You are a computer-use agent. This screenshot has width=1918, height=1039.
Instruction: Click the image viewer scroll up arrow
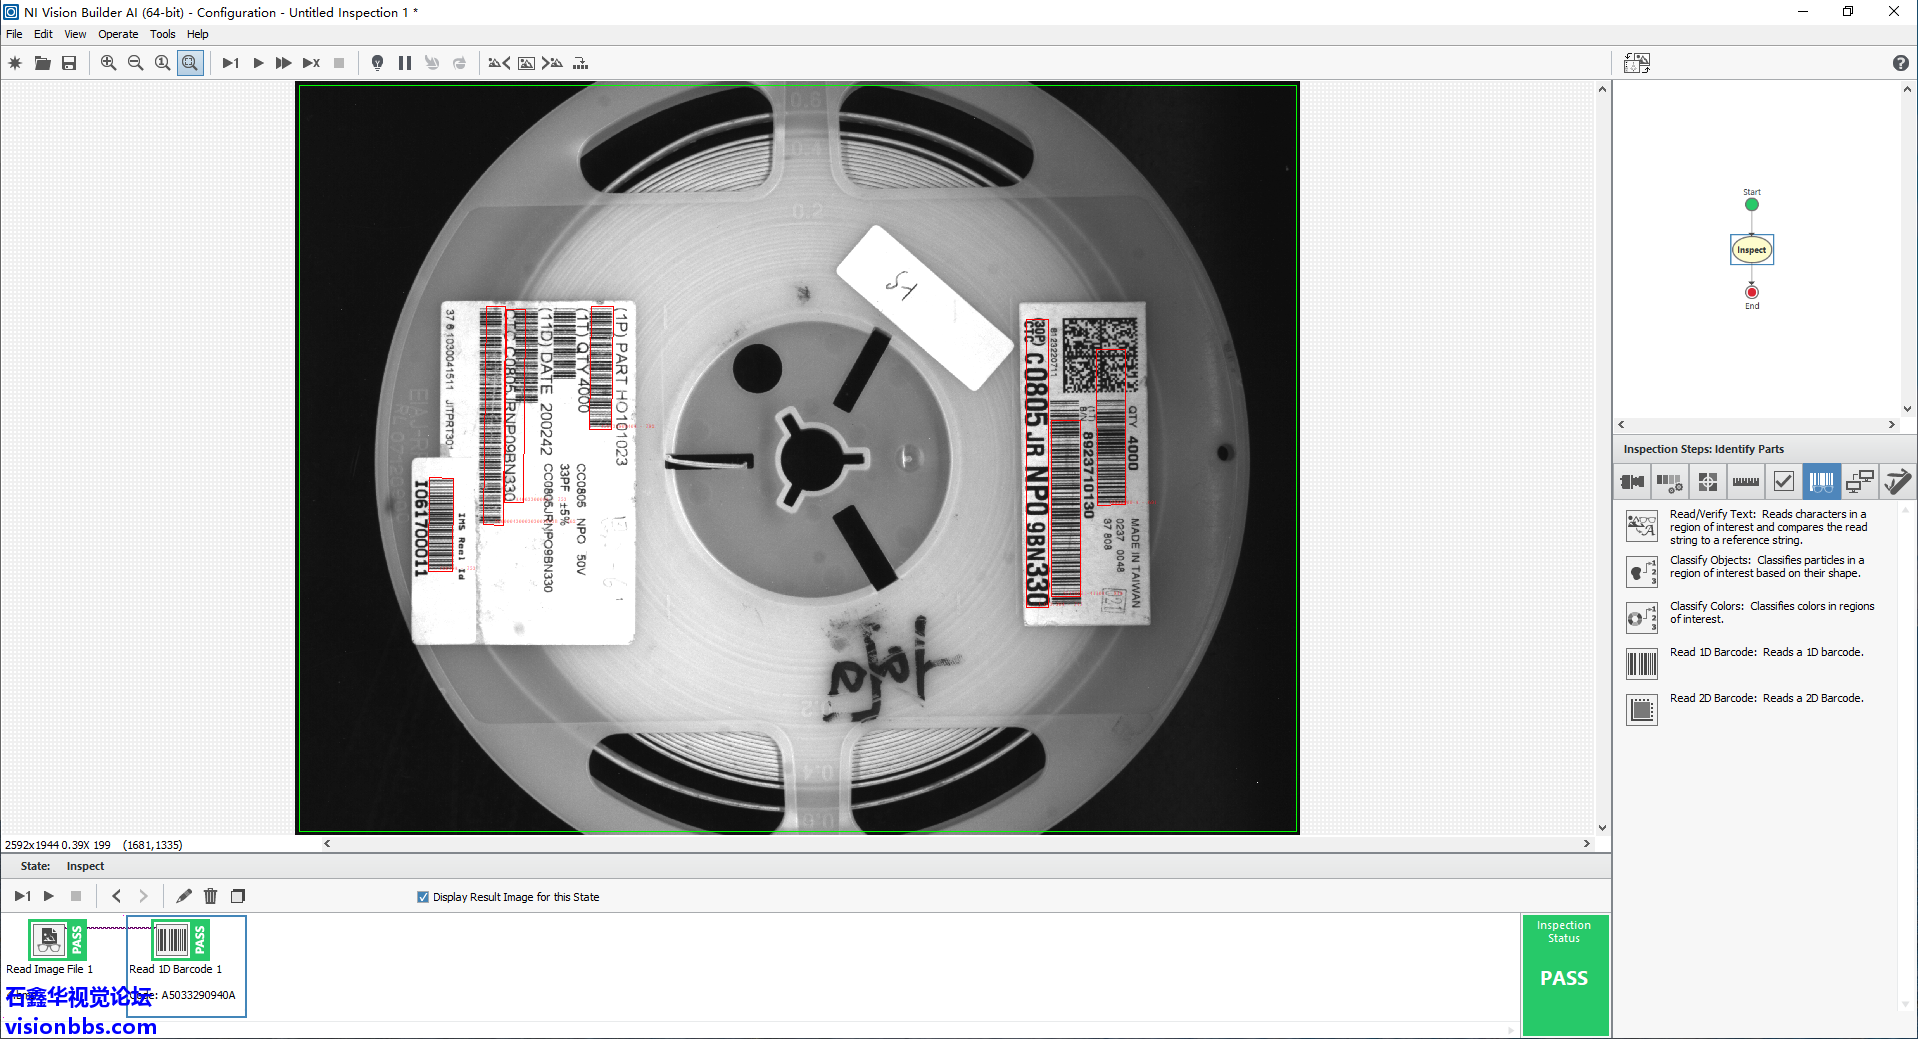point(1602,89)
